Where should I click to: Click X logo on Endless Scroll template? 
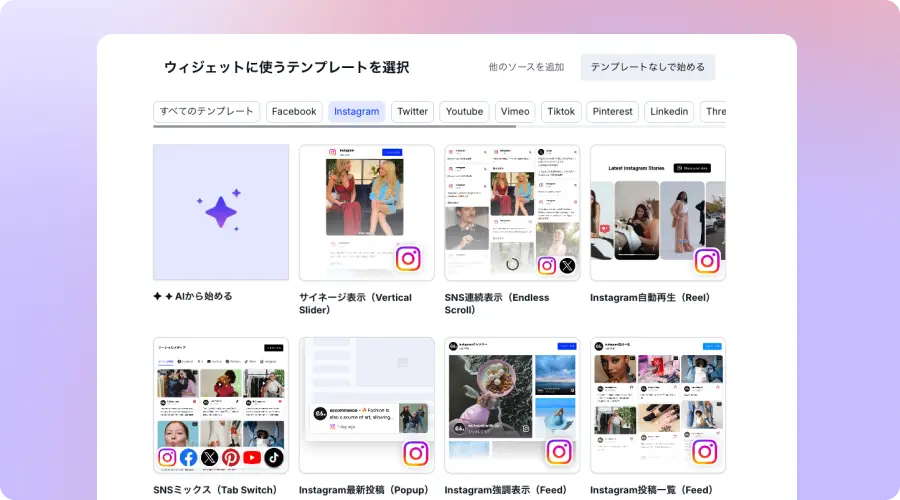(x=567, y=266)
